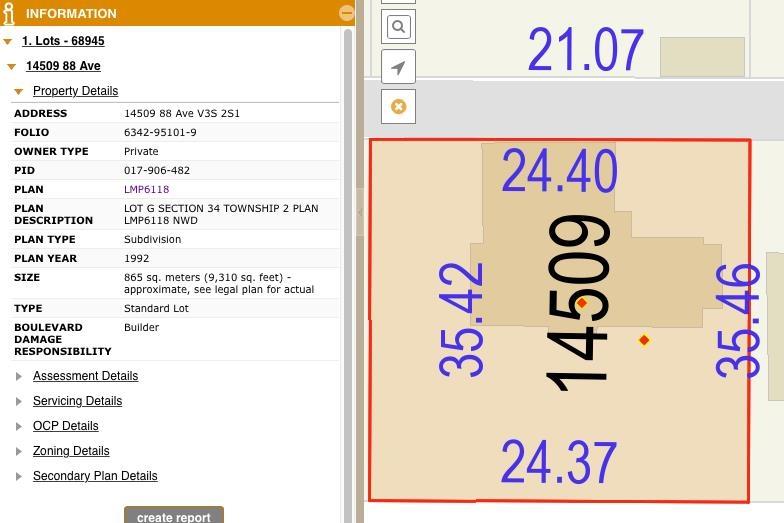The height and width of the screenshot is (523, 784).
Task: Click the 14509 lot number on map
Action: (578, 300)
